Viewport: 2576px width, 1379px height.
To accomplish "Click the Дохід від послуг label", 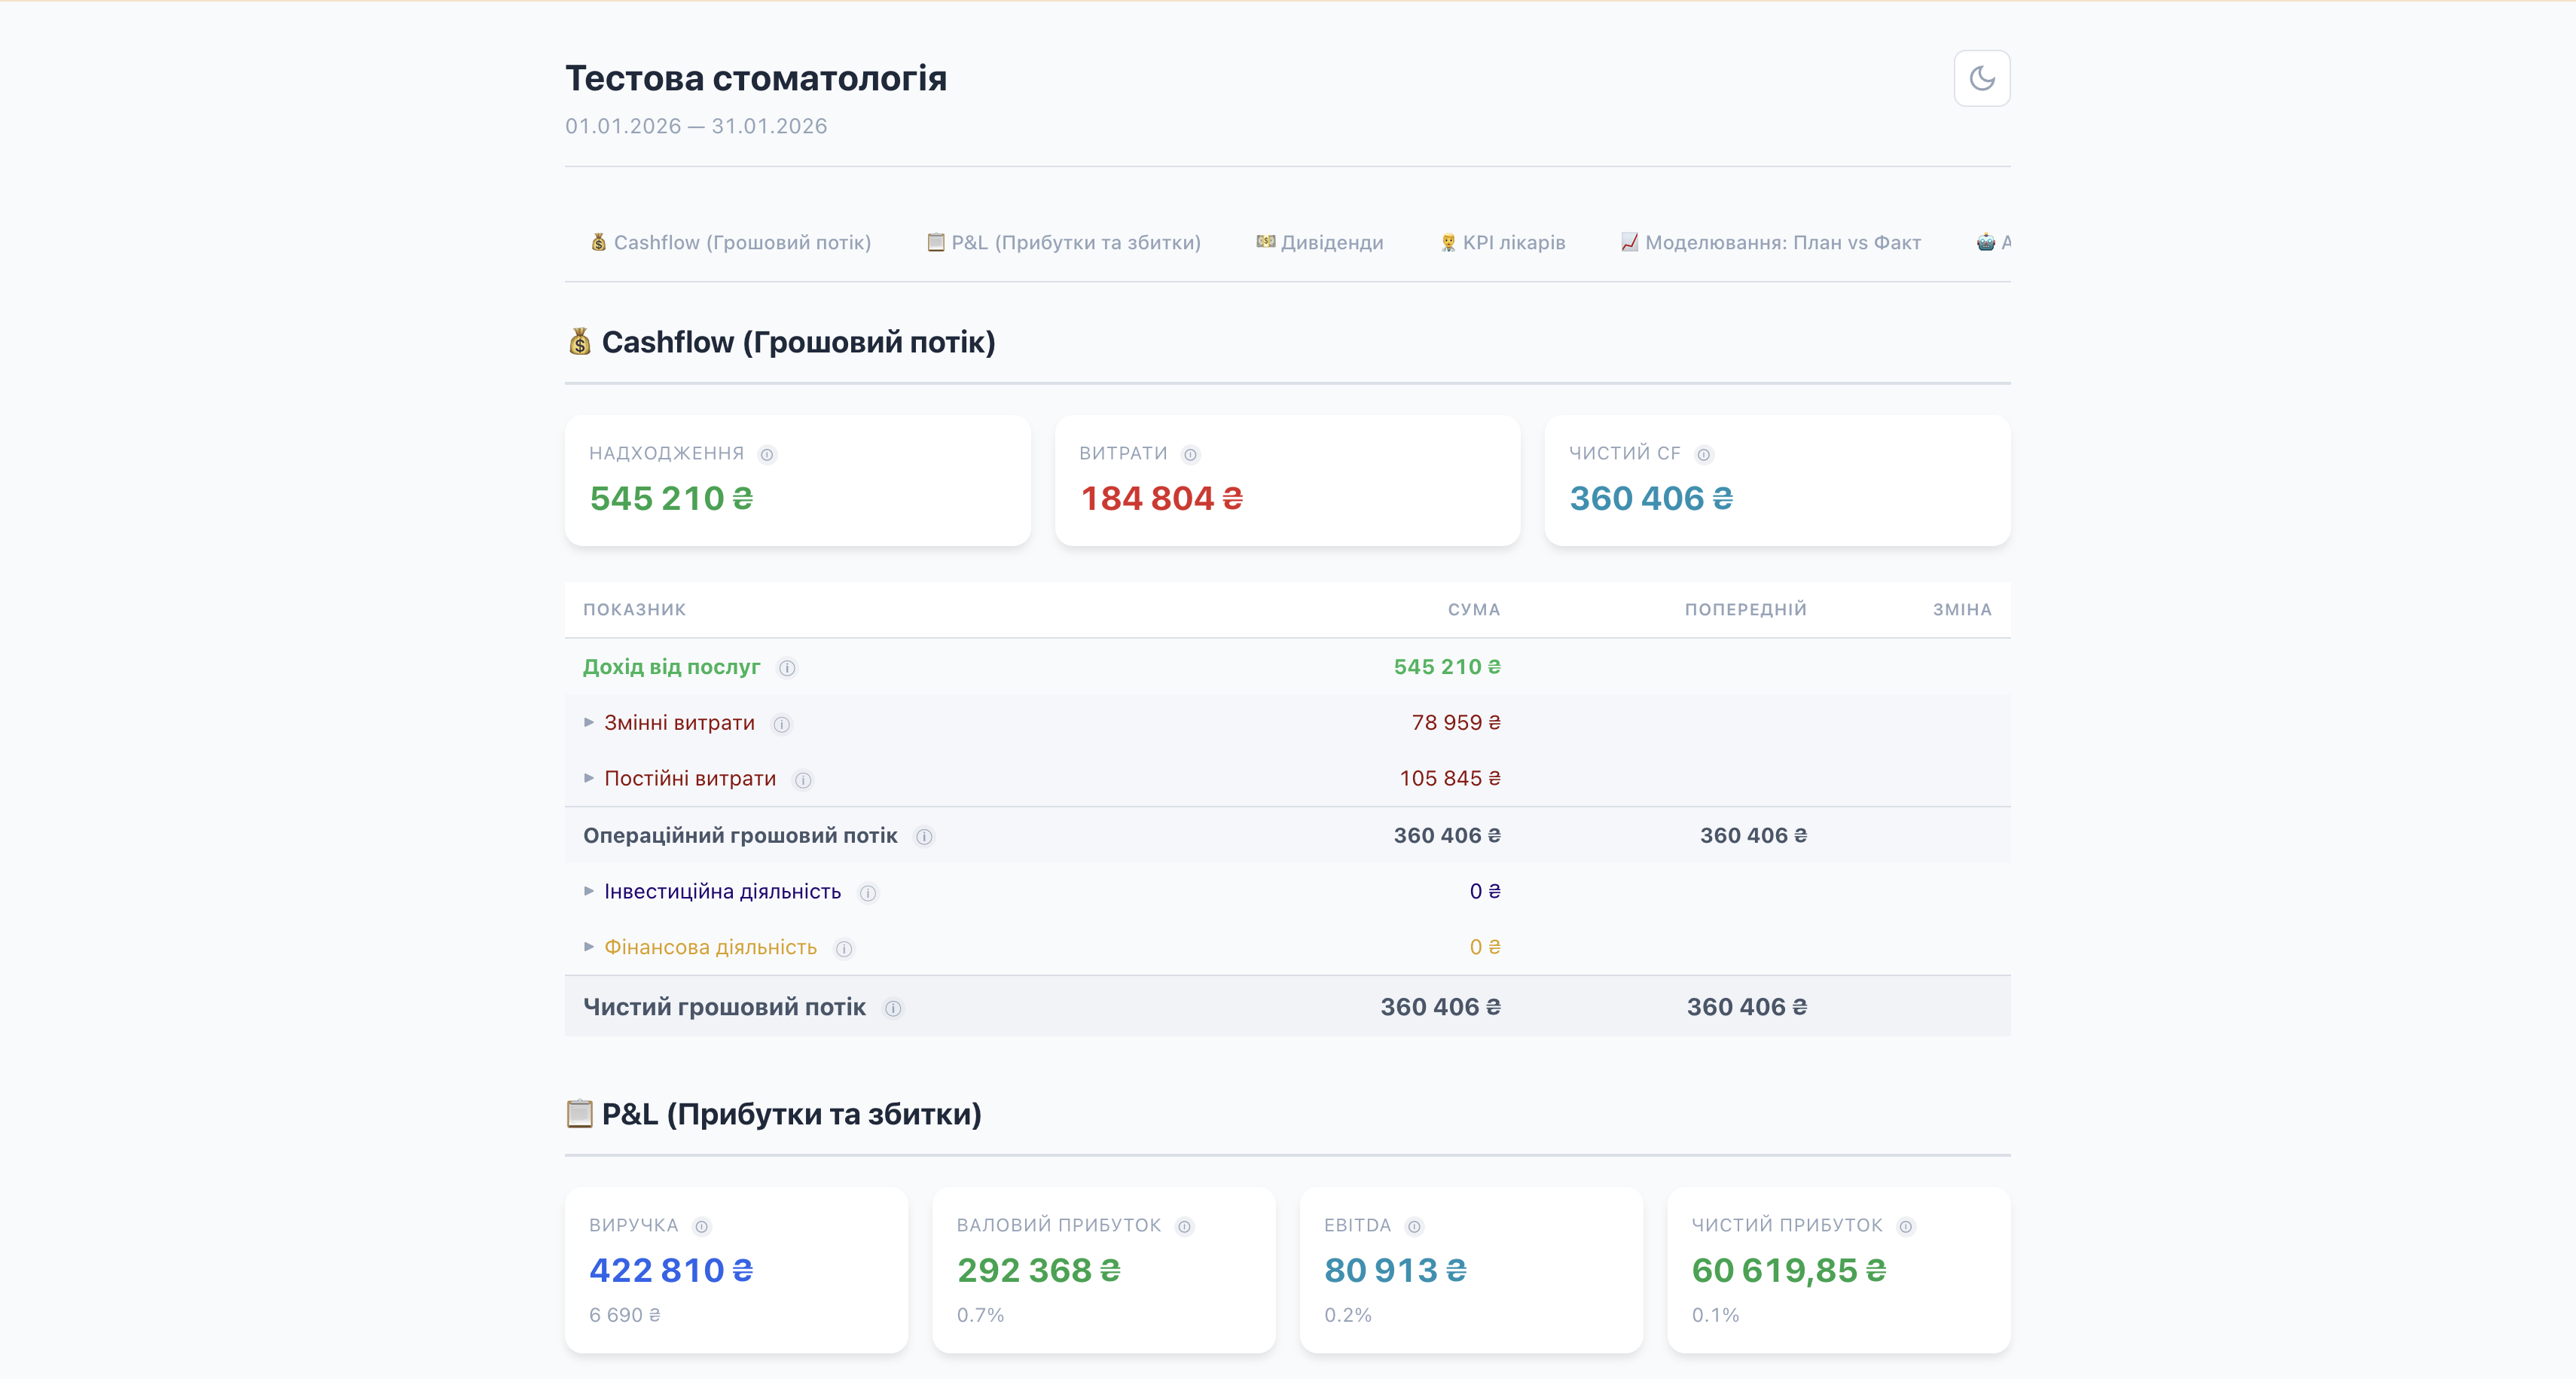I will click(671, 667).
